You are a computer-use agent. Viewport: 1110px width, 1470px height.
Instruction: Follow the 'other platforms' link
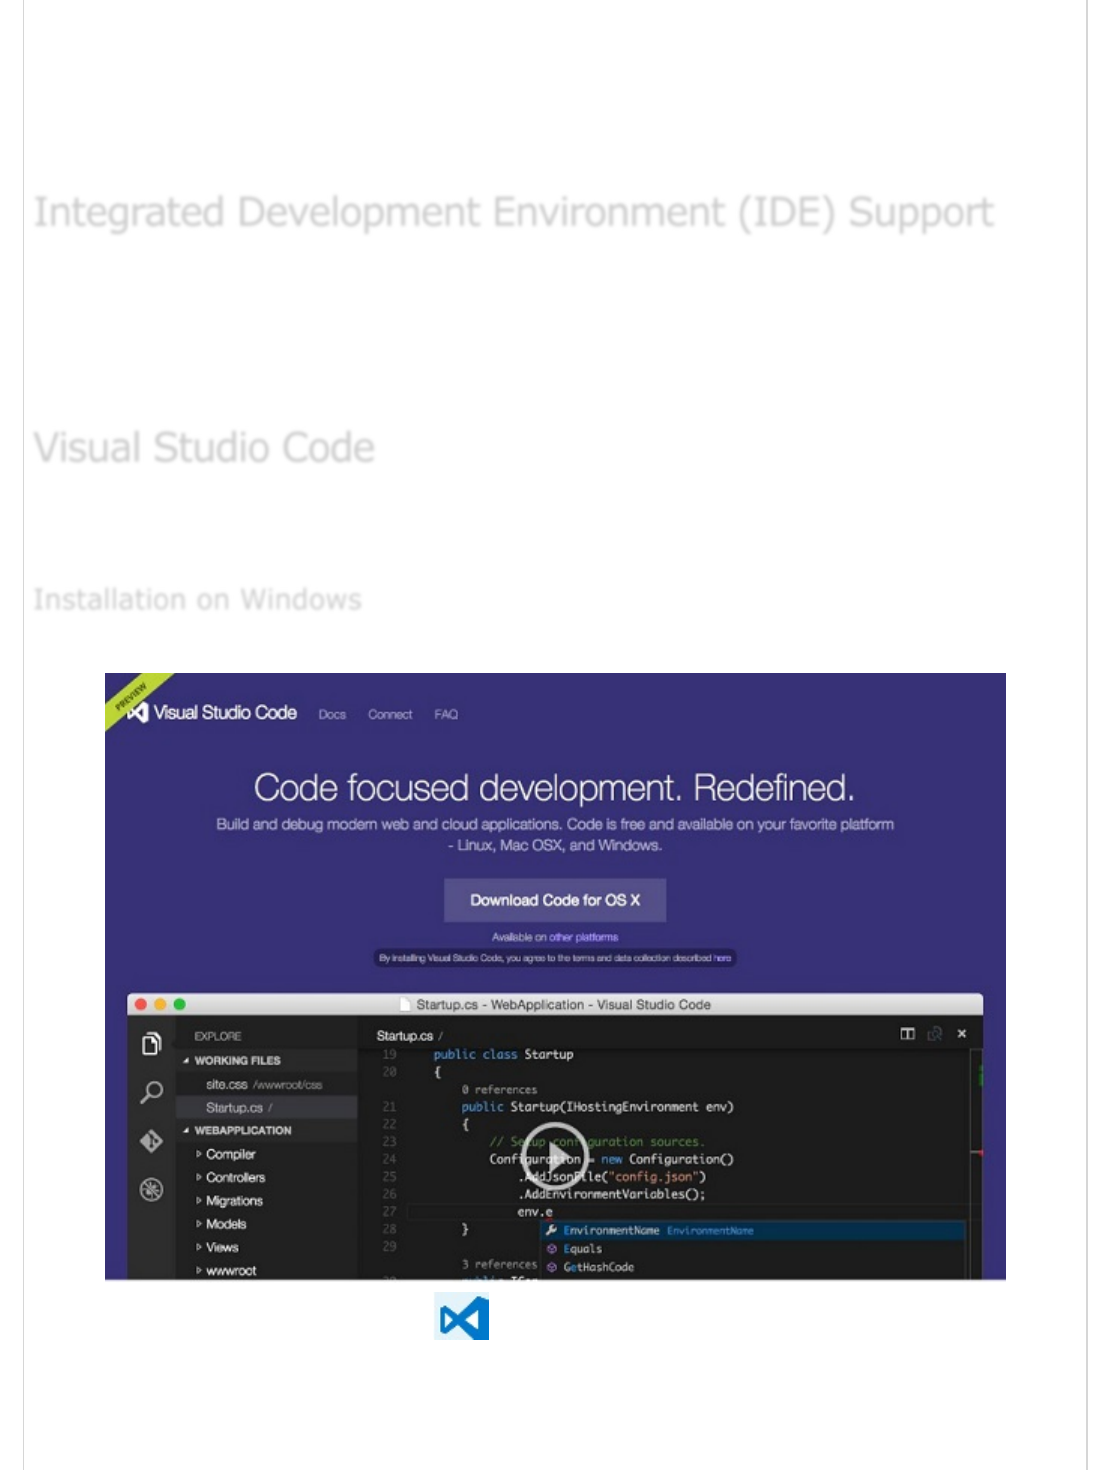(x=583, y=937)
